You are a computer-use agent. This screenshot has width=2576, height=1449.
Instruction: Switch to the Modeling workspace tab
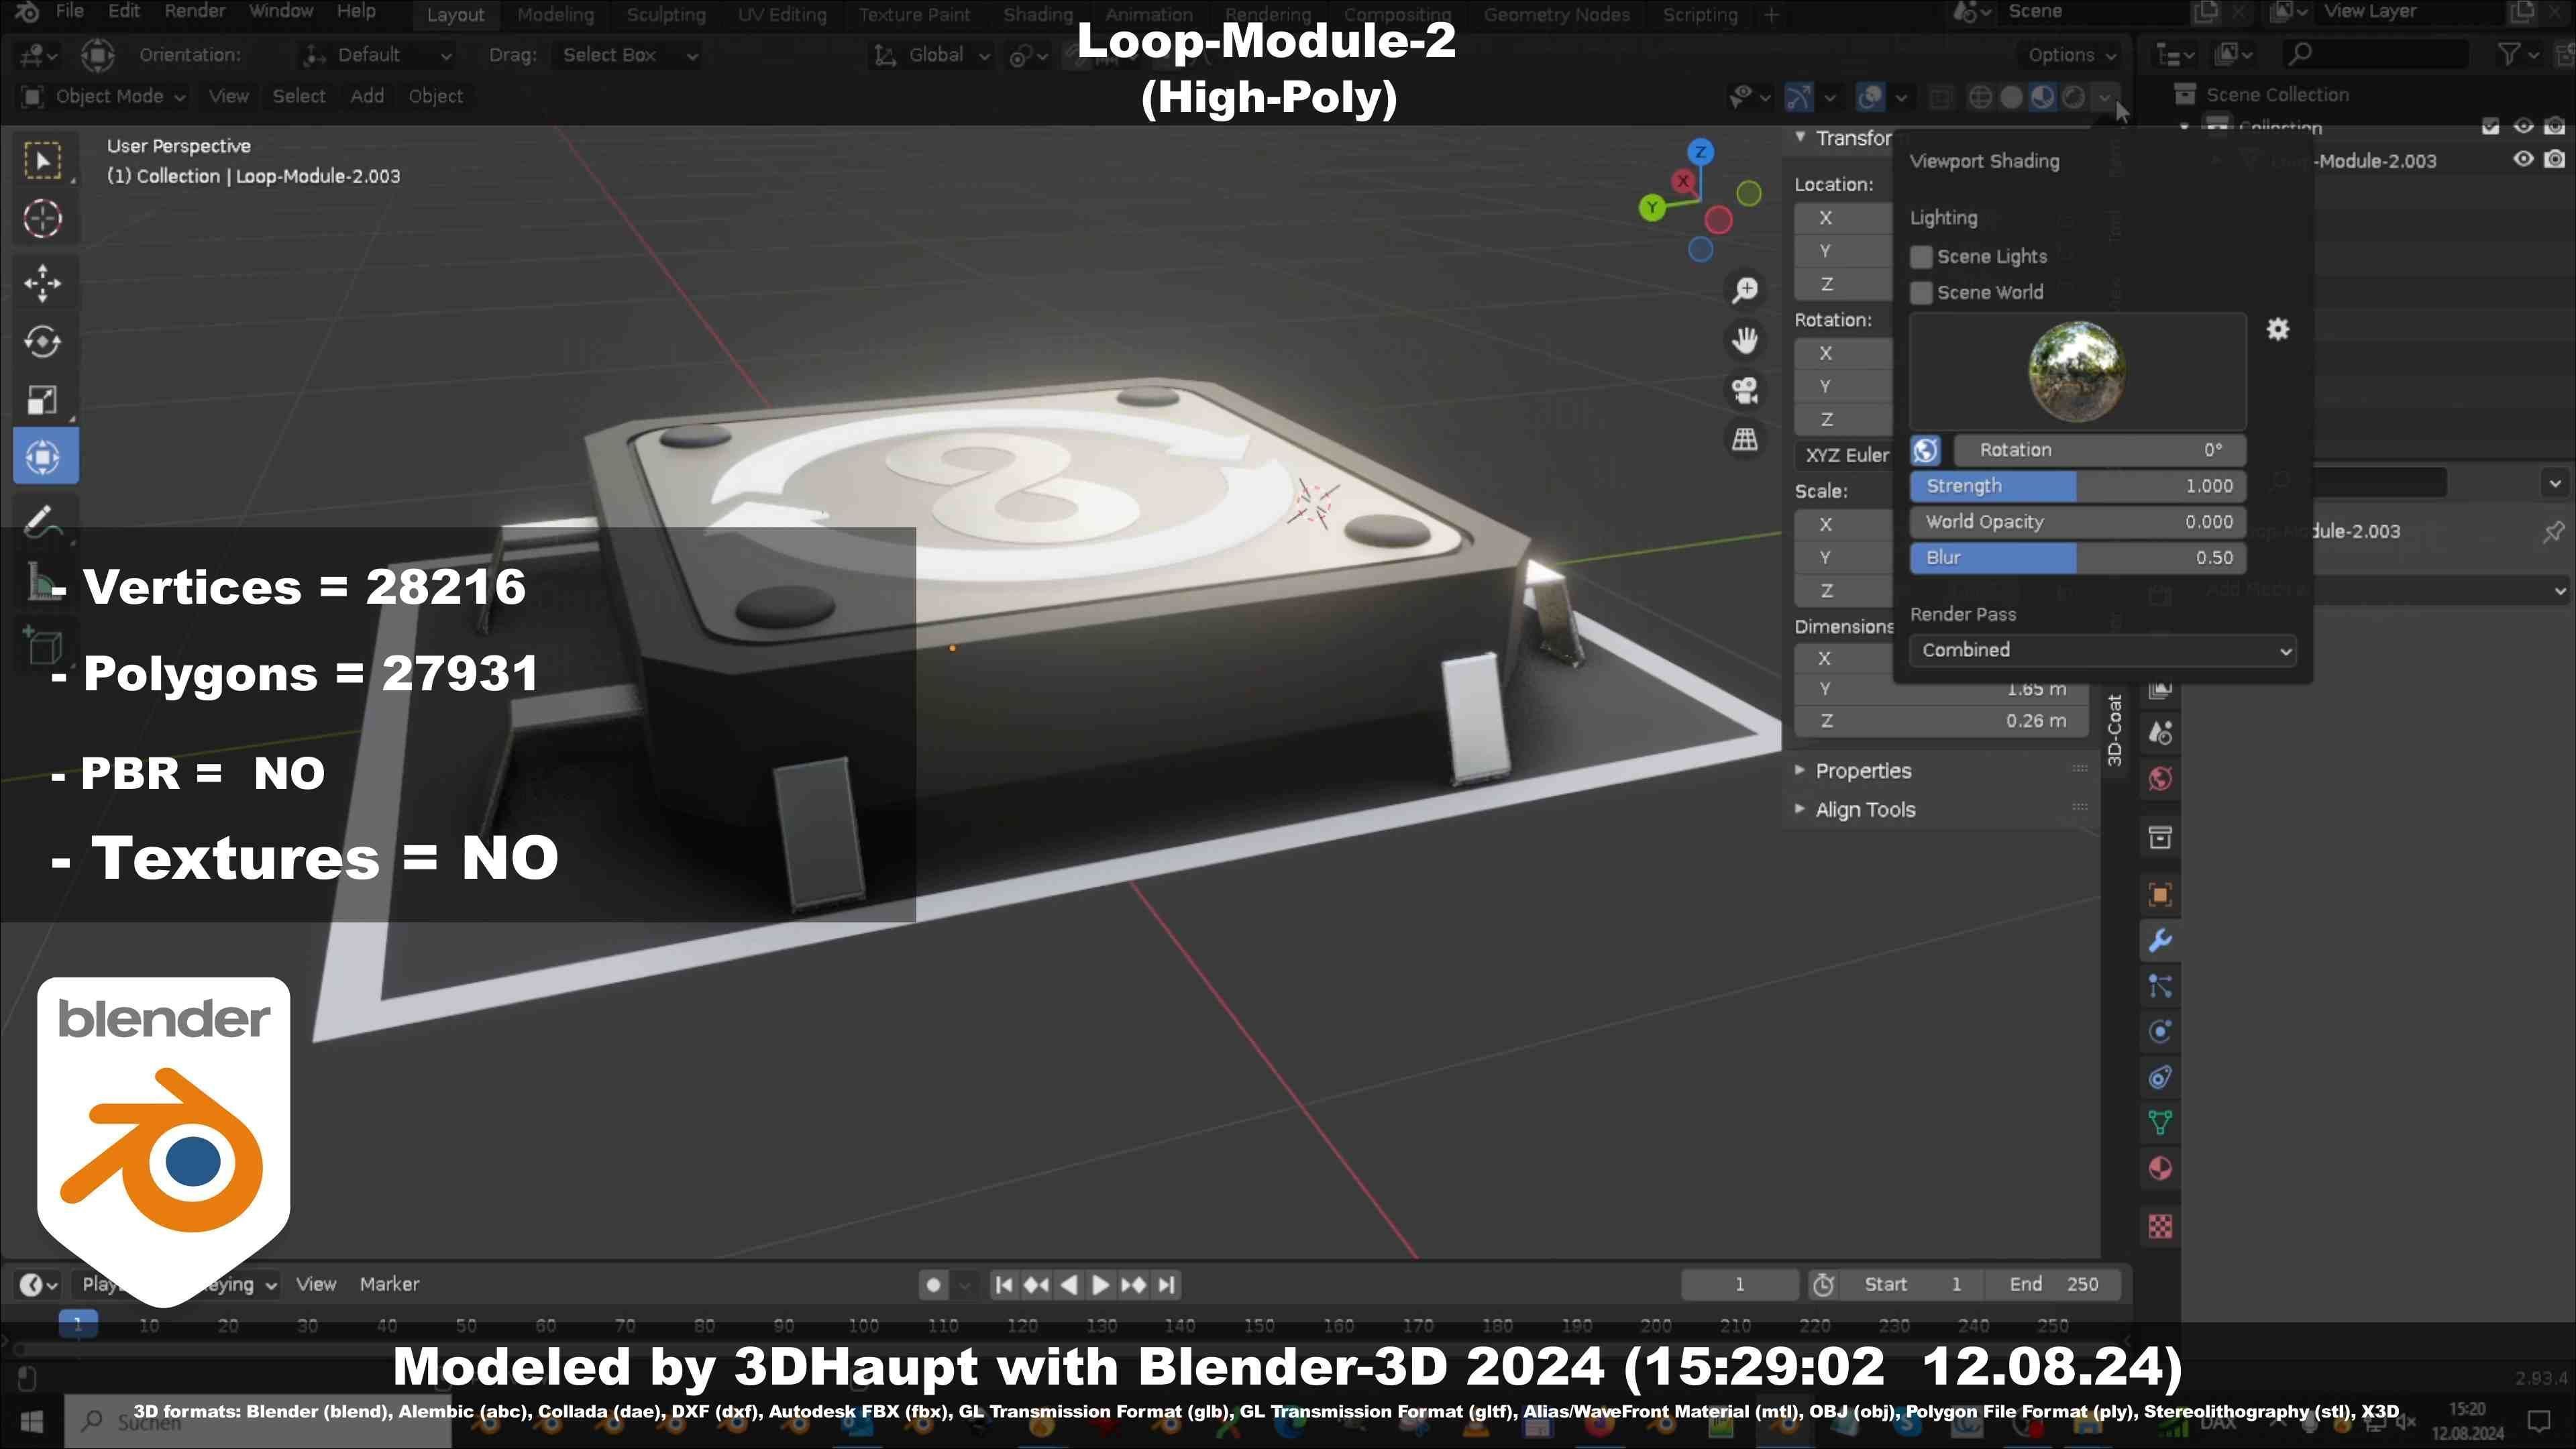(555, 15)
